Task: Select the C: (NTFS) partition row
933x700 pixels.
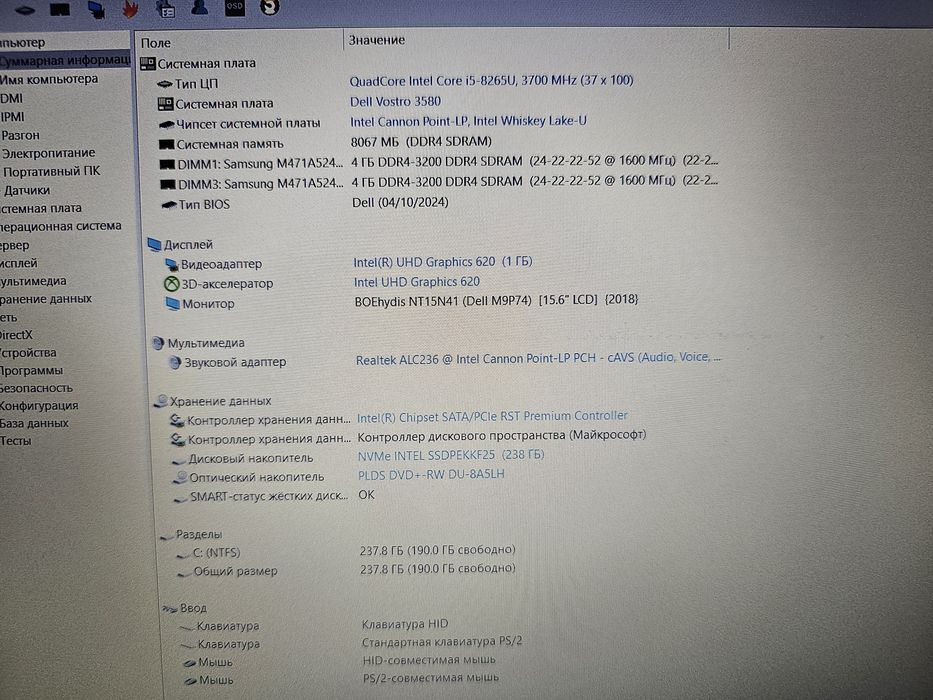Action: [x=348, y=551]
